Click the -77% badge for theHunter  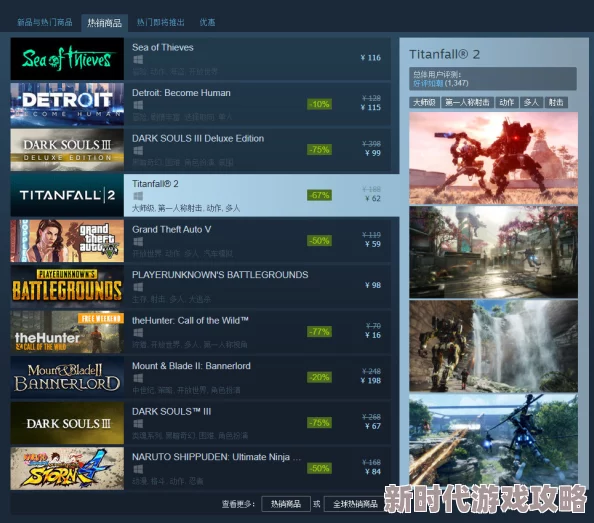tap(319, 332)
